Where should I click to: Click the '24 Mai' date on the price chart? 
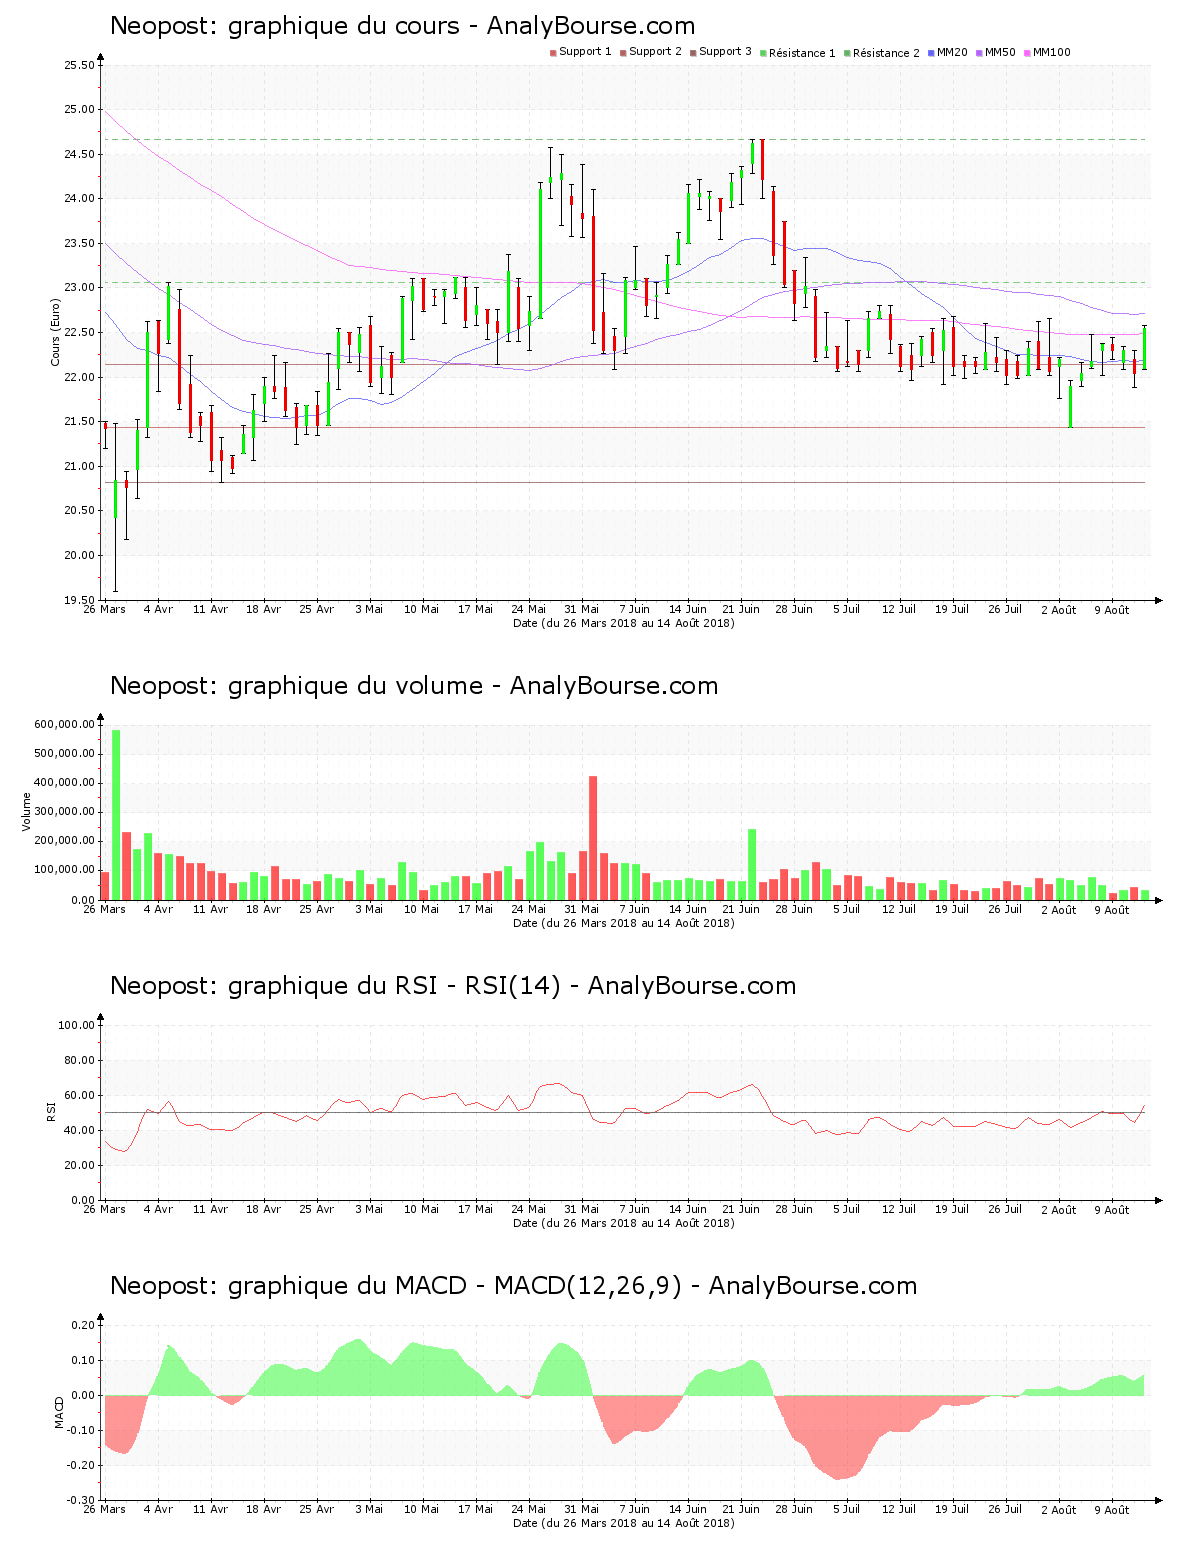click(529, 610)
